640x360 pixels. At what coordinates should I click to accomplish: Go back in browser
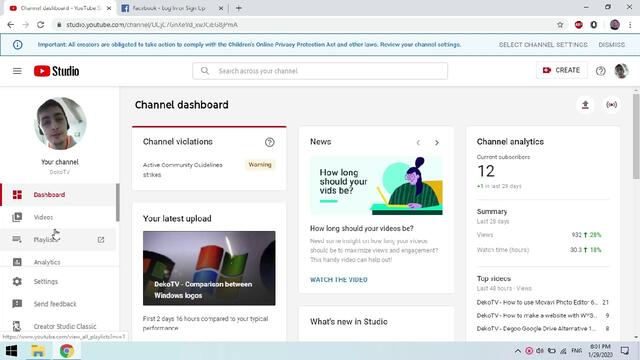11,25
